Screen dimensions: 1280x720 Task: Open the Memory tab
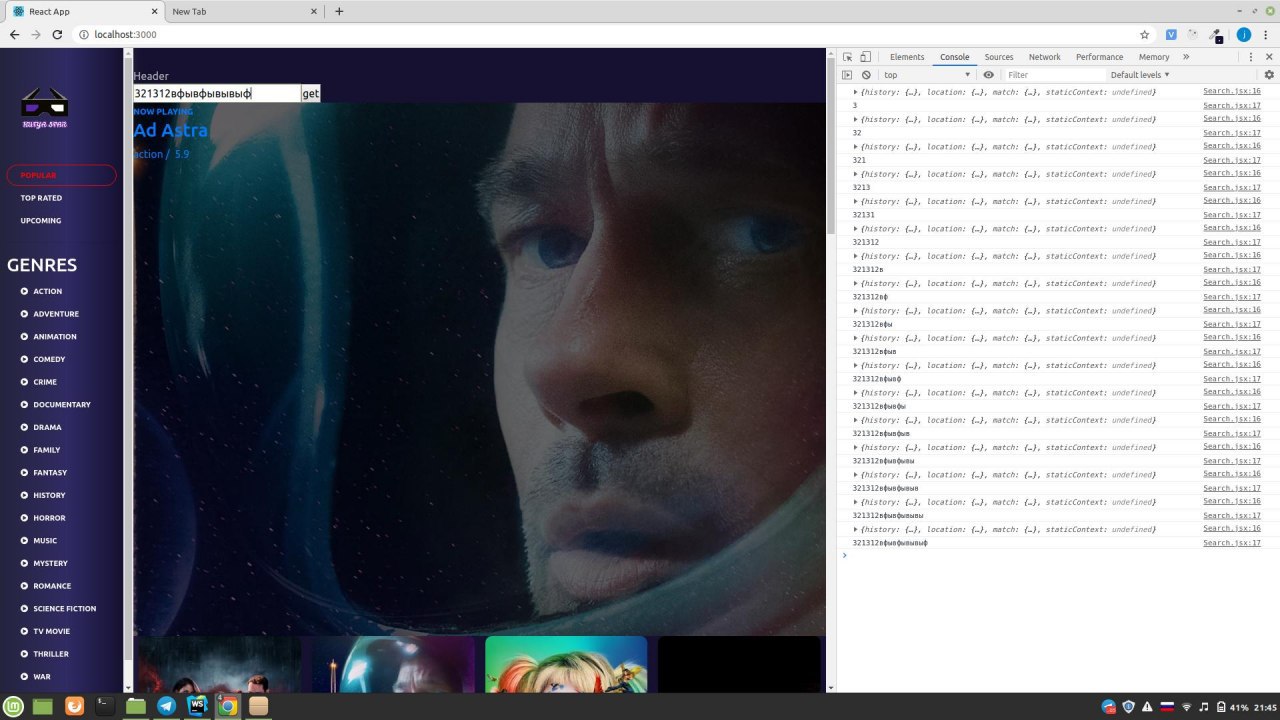1154,57
